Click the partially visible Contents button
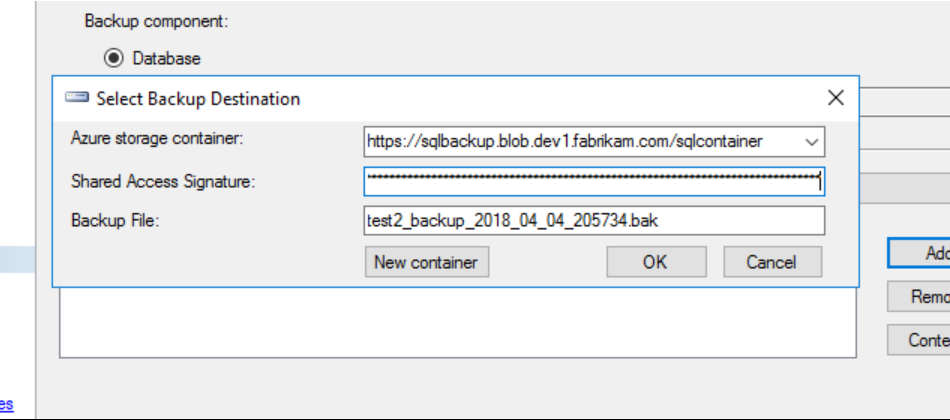 (920, 340)
